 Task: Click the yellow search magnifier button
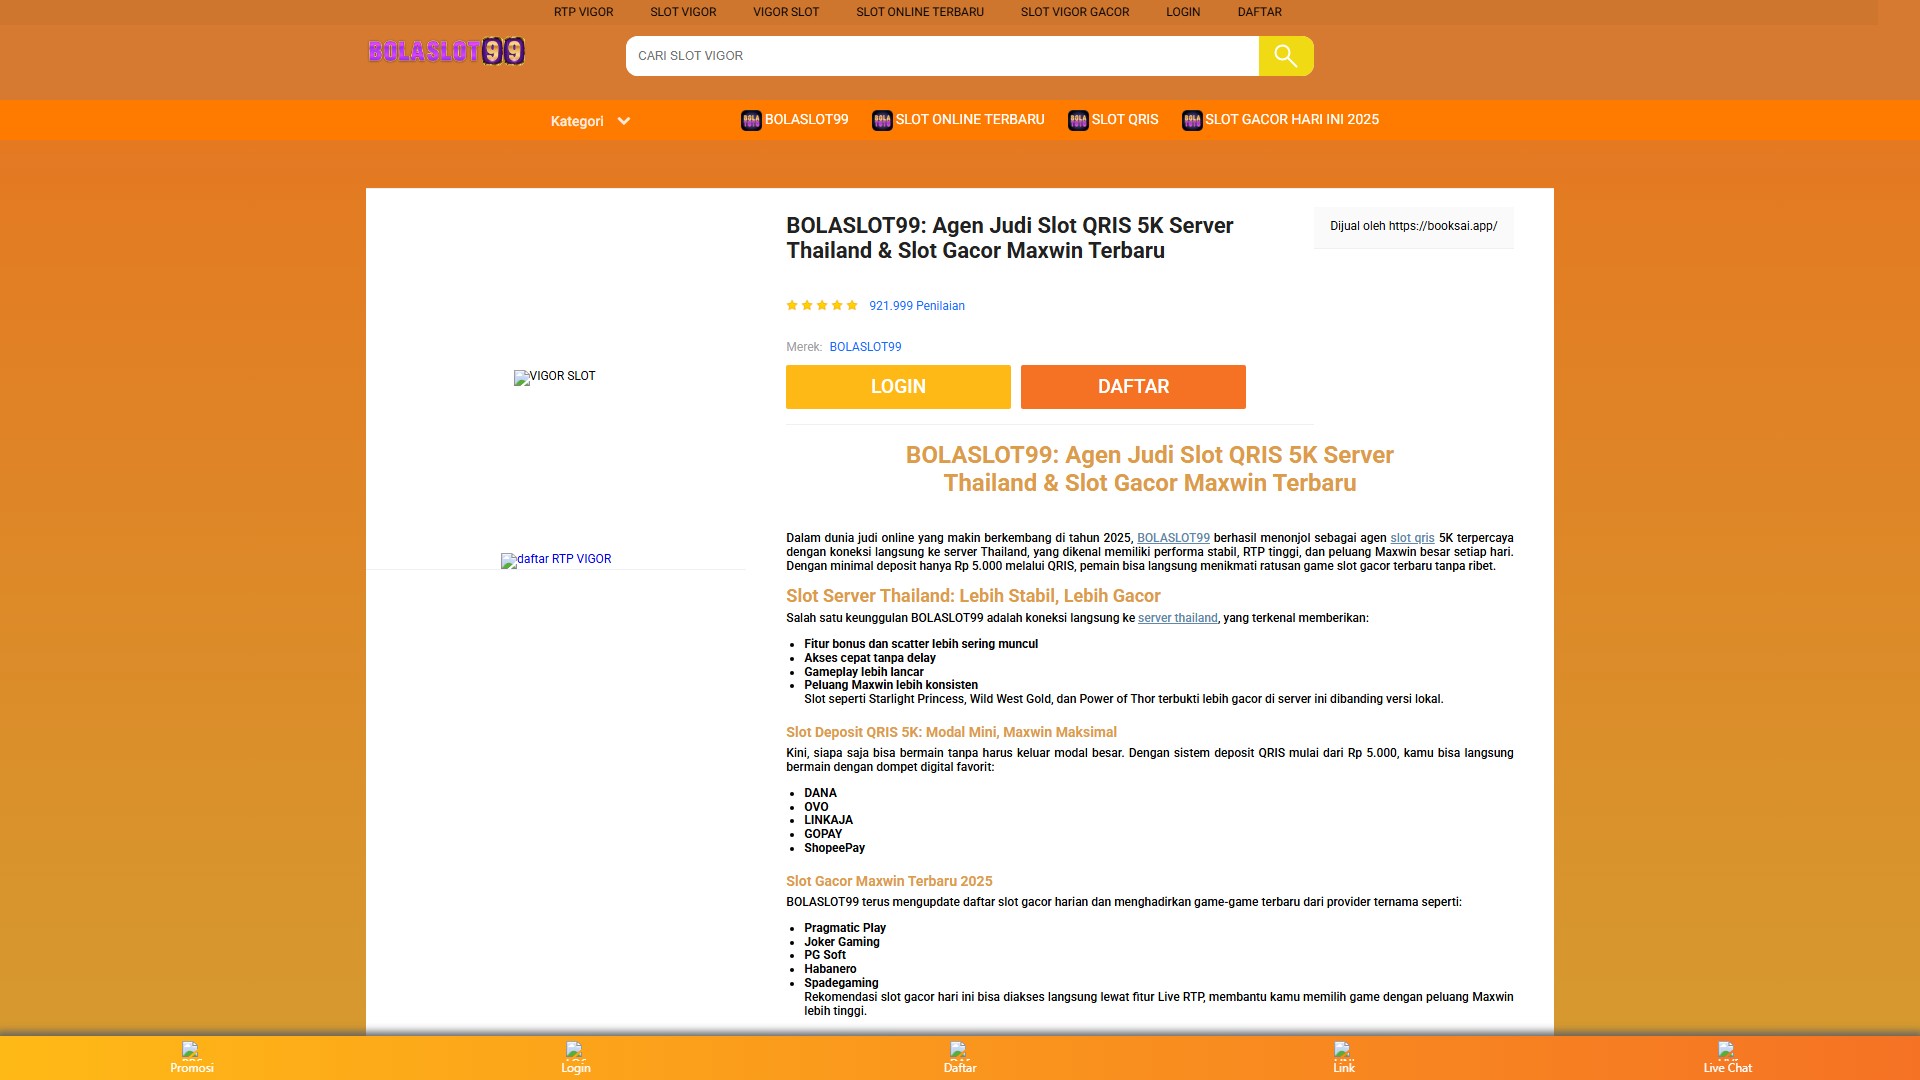1285,56
